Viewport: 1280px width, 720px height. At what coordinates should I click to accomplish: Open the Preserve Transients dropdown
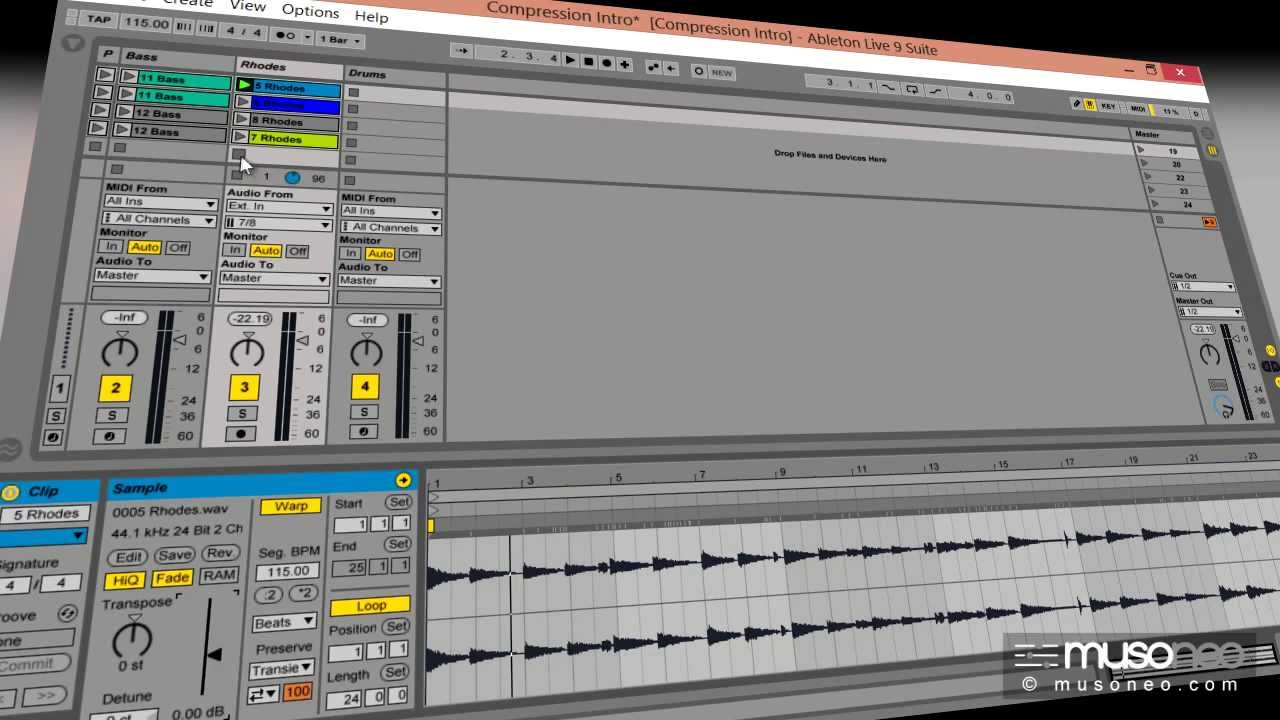coord(283,669)
